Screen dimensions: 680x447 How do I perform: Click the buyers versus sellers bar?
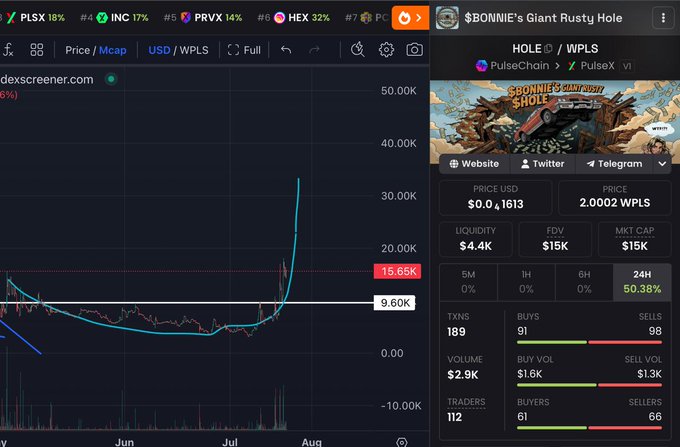click(589, 428)
